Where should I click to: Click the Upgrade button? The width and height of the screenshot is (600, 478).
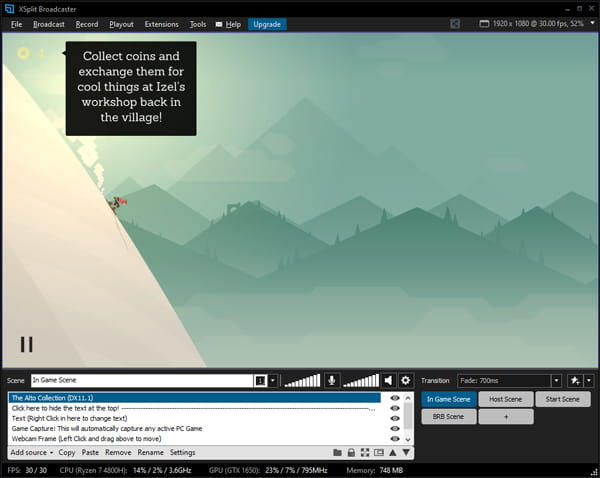point(267,24)
